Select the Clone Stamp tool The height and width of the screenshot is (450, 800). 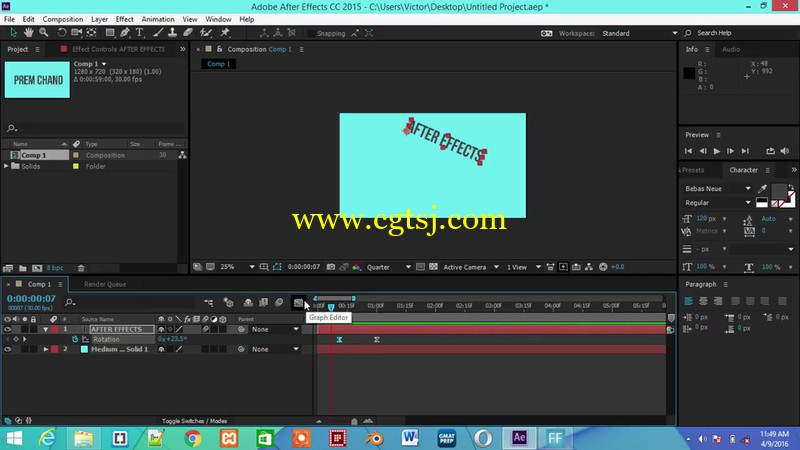tap(172, 33)
